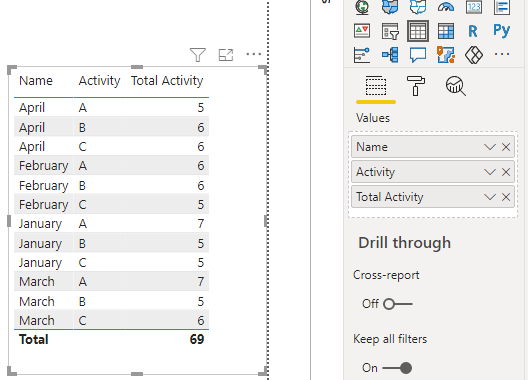Choose the Gauge visualization
This screenshot has width=528, height=380.
[x=446, y=7]
